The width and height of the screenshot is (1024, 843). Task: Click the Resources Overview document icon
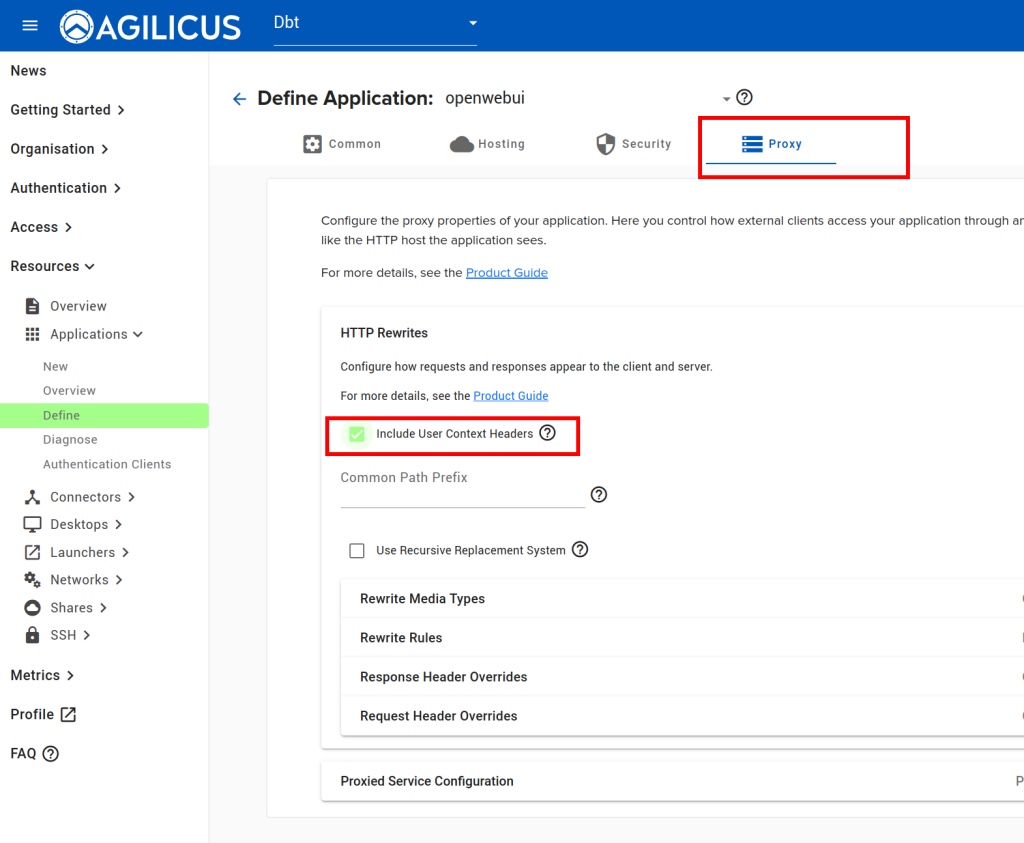click(32, 306)
